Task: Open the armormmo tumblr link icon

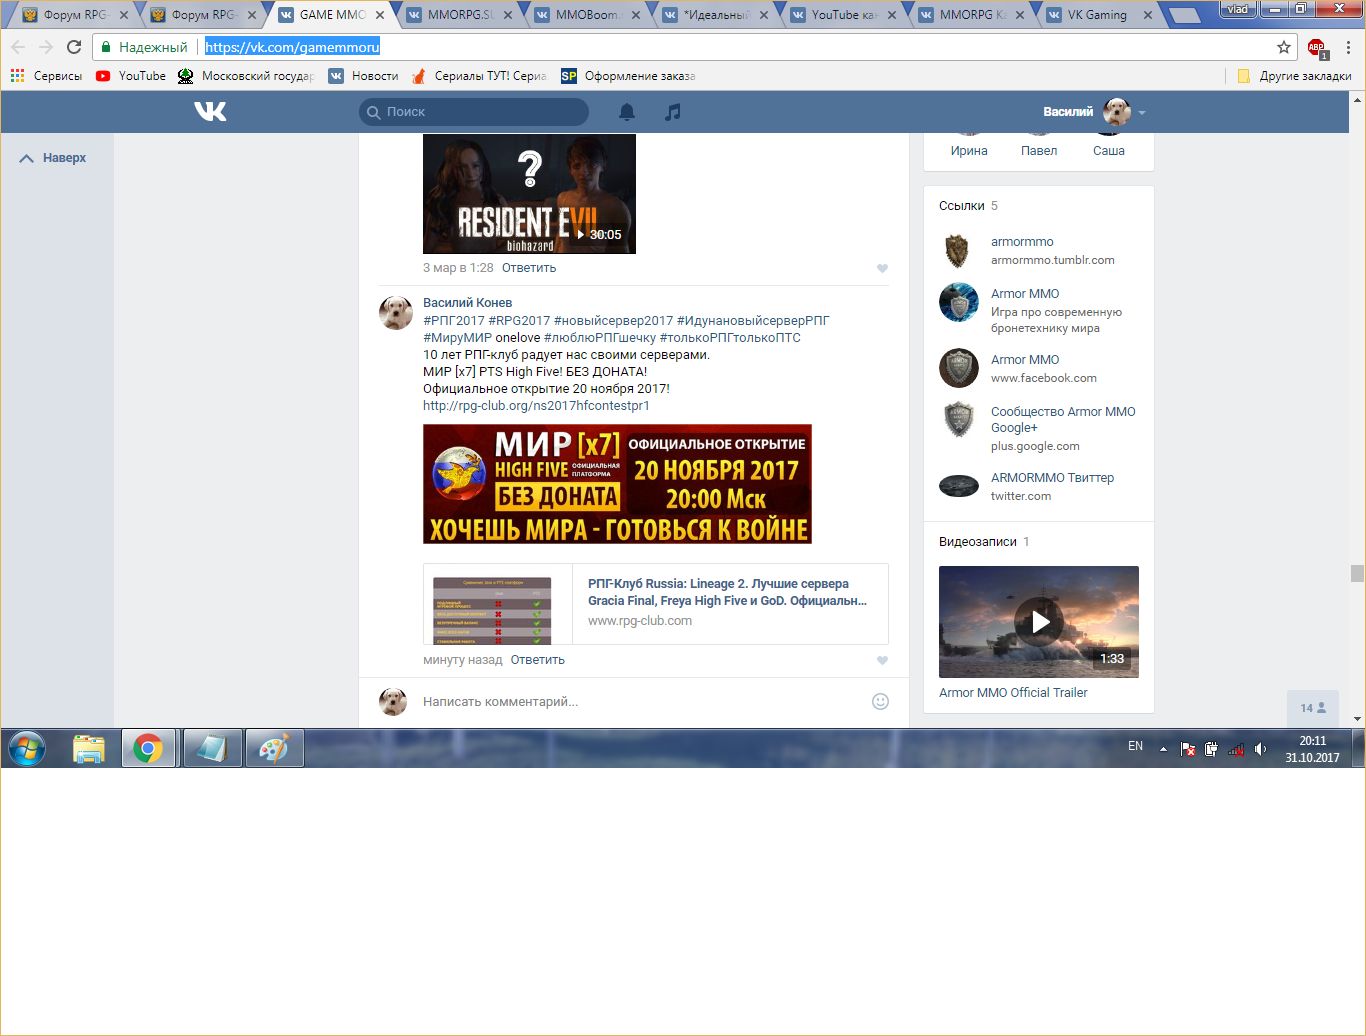Action: [x=958, y=250]
